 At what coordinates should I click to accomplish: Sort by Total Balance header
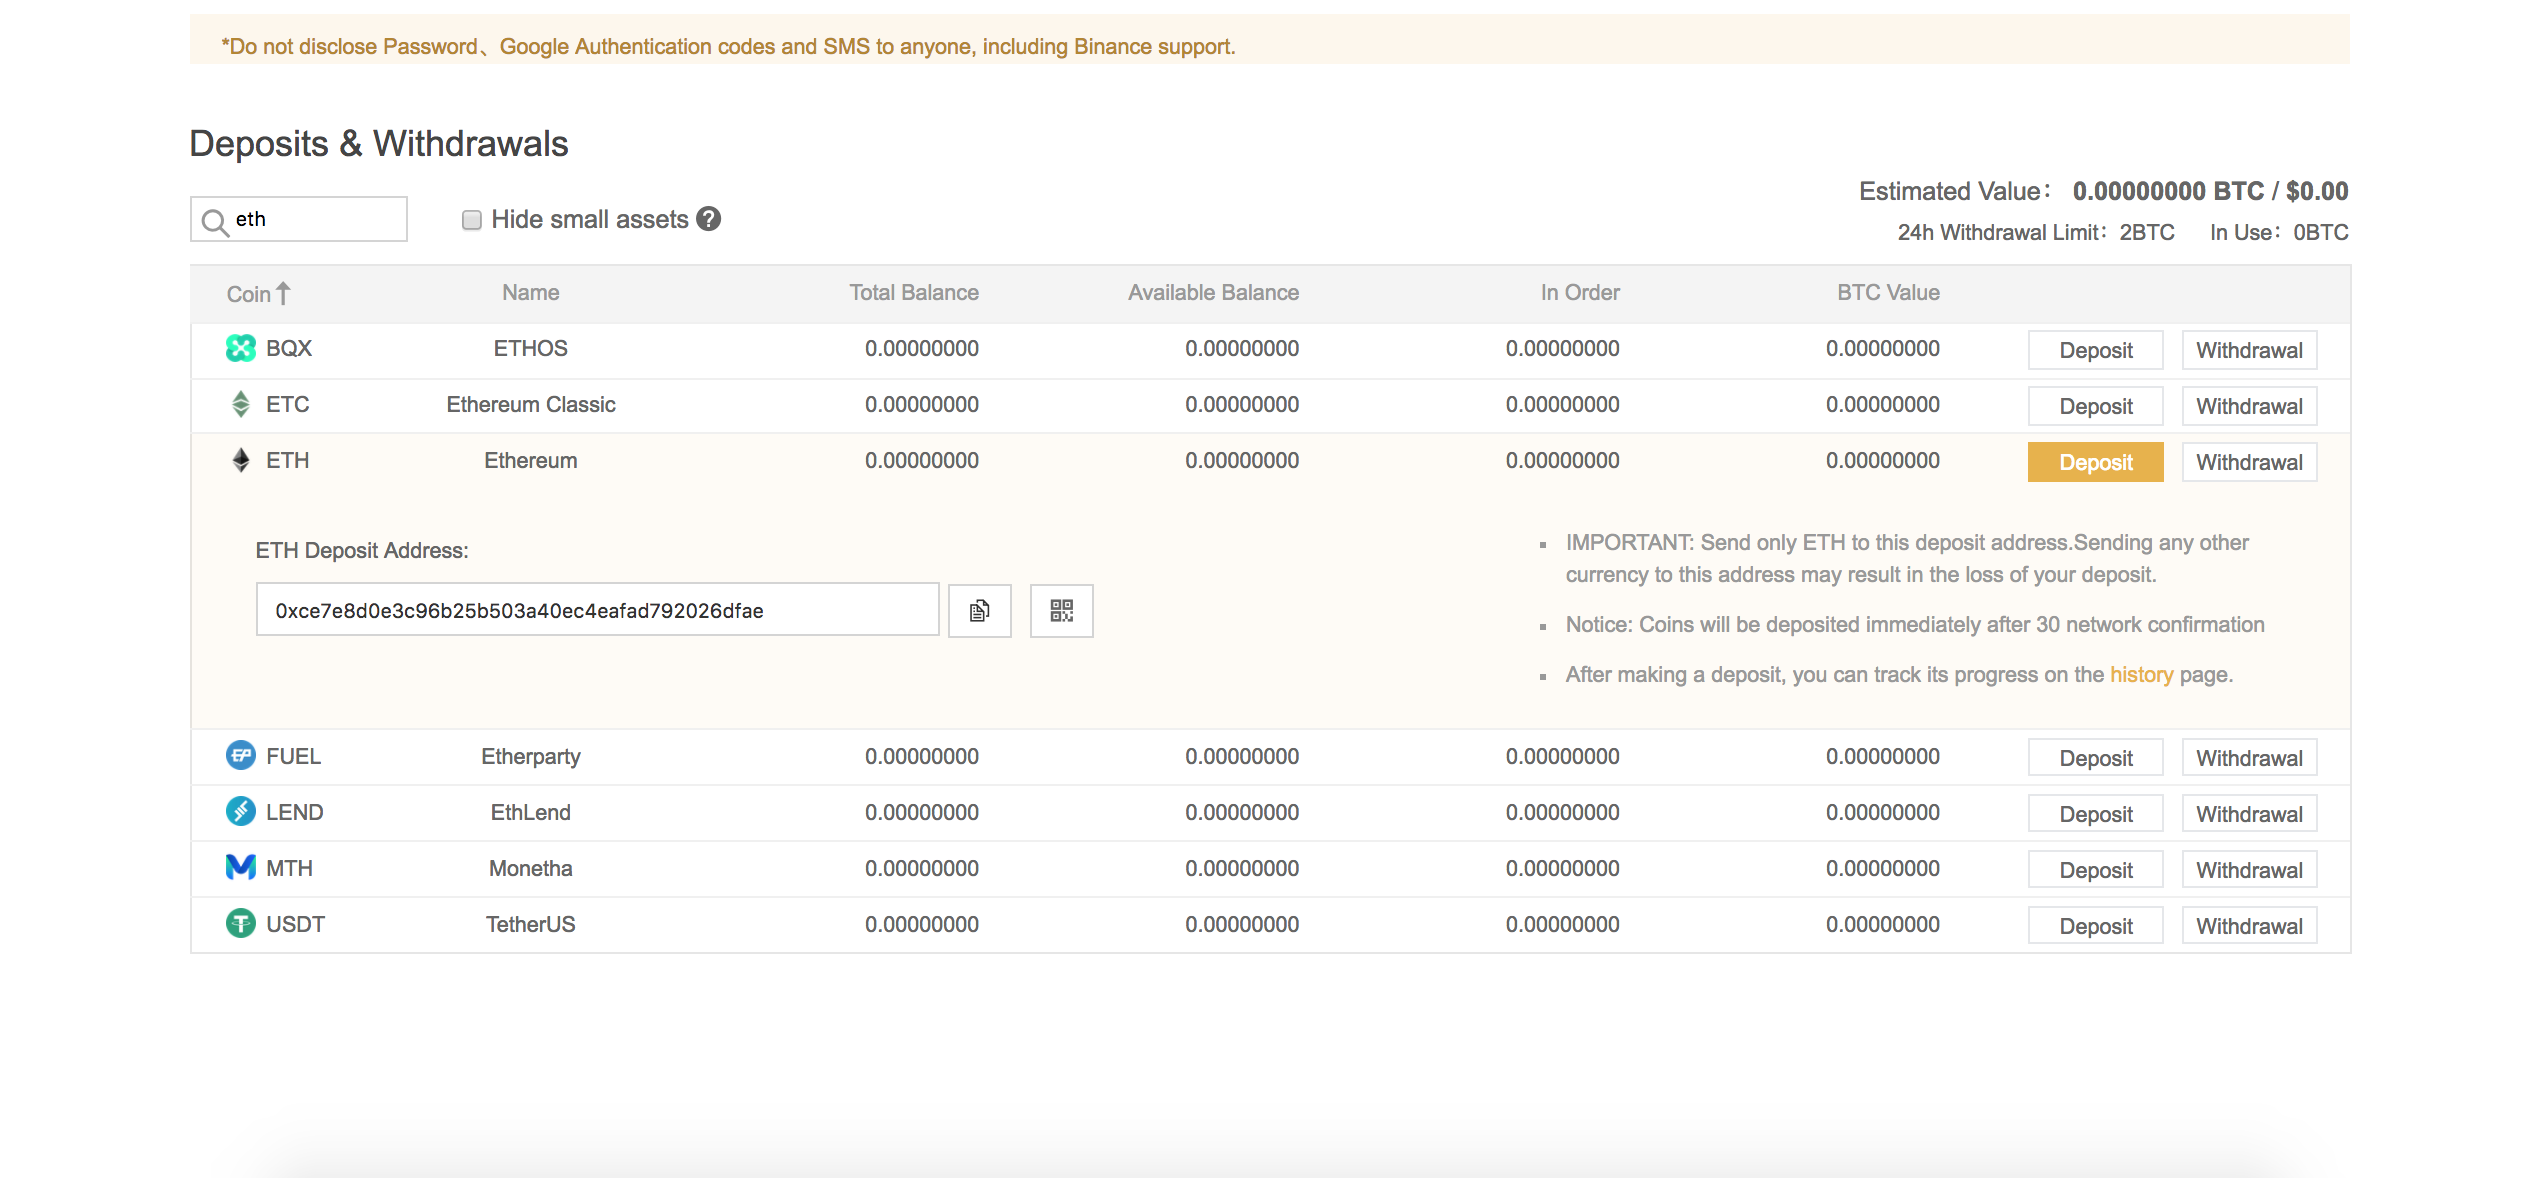[914, 293]
